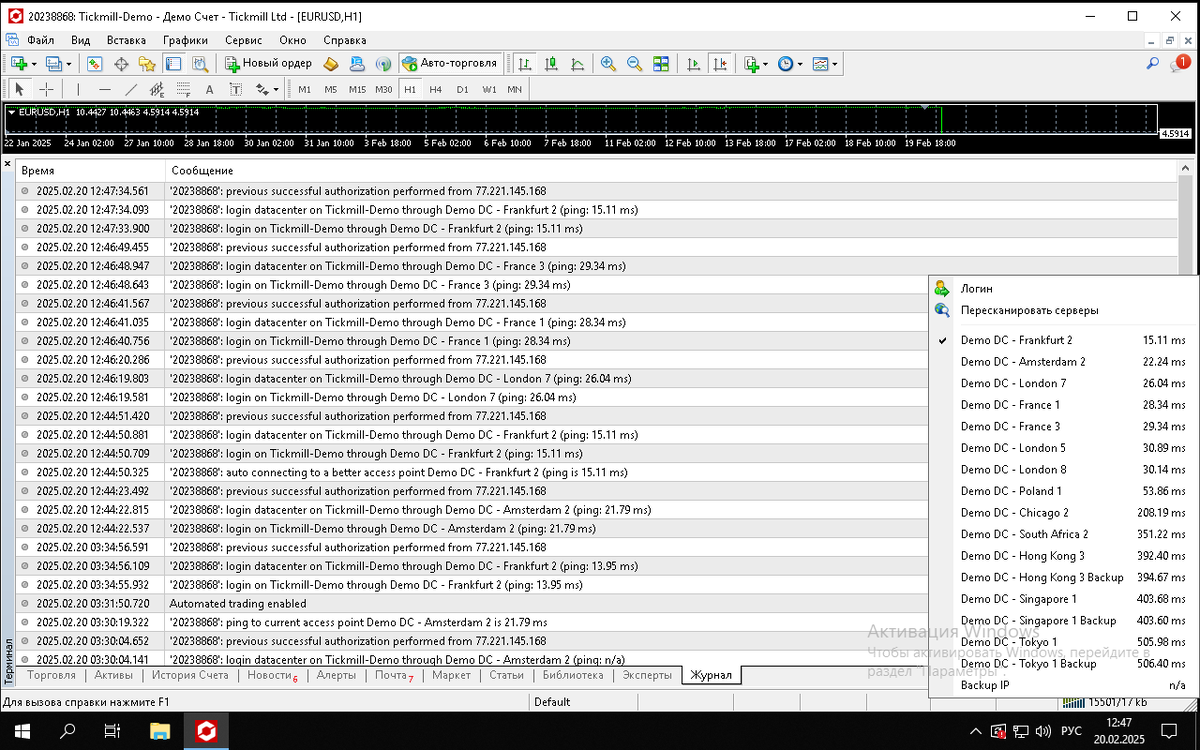Select server Demo DC - London 7
This screenshot has height=750, width=1200.
click(x=1062, y=383)
